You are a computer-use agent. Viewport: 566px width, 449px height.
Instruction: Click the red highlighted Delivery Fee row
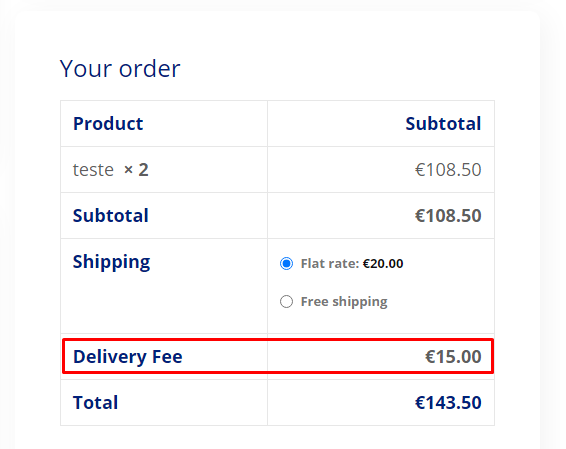coord(278,356)
